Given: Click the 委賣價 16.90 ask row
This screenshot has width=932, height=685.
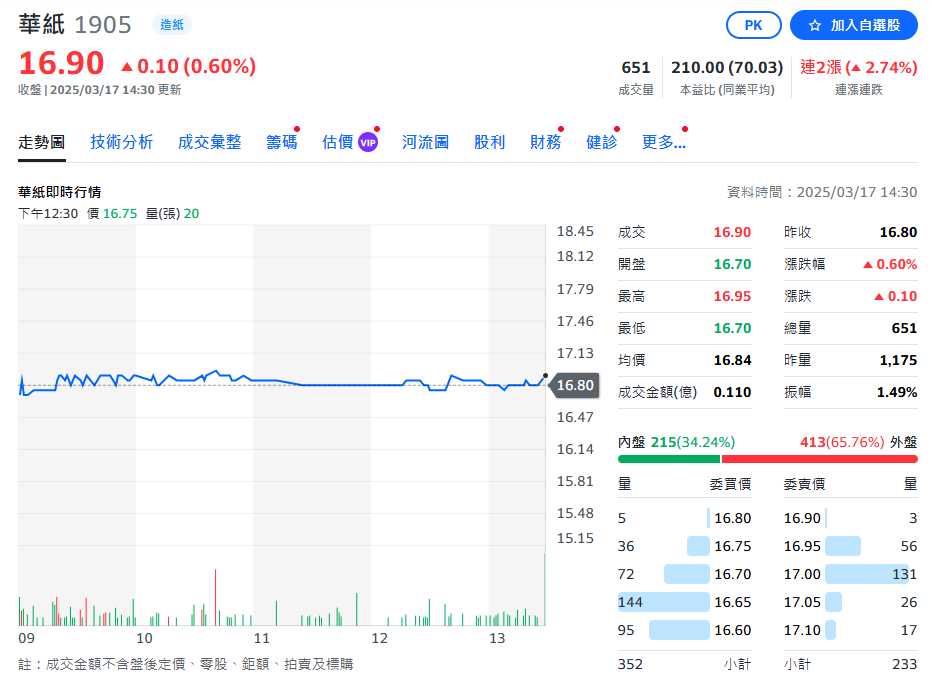Looking at the screenshot, I should [851, 518].
